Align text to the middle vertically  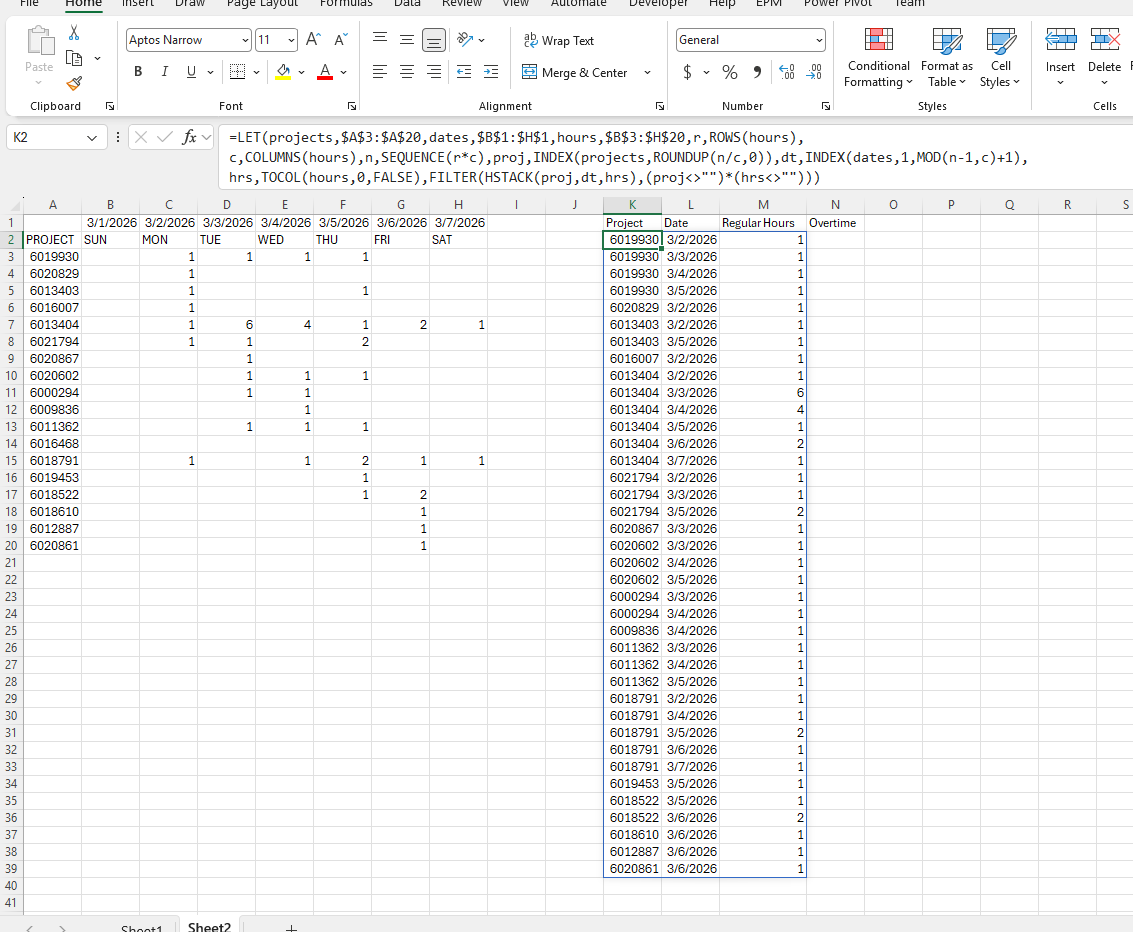coord(407,40)
